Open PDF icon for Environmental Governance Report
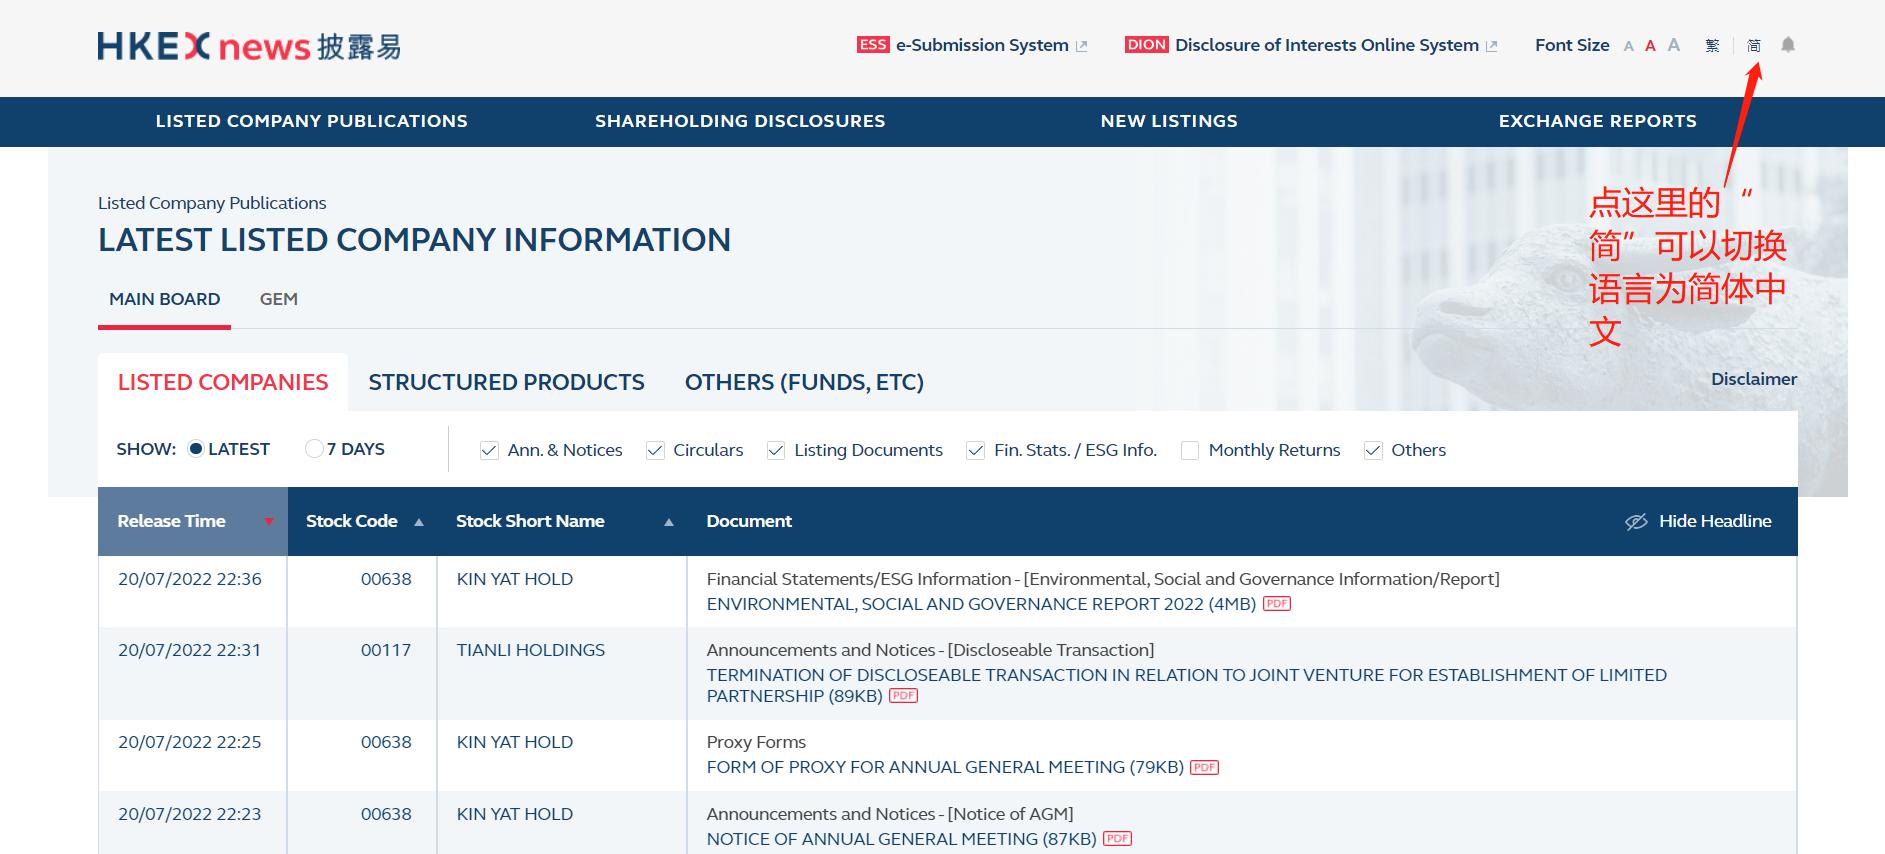The image size is (1885, 854). pos(1277,604)
